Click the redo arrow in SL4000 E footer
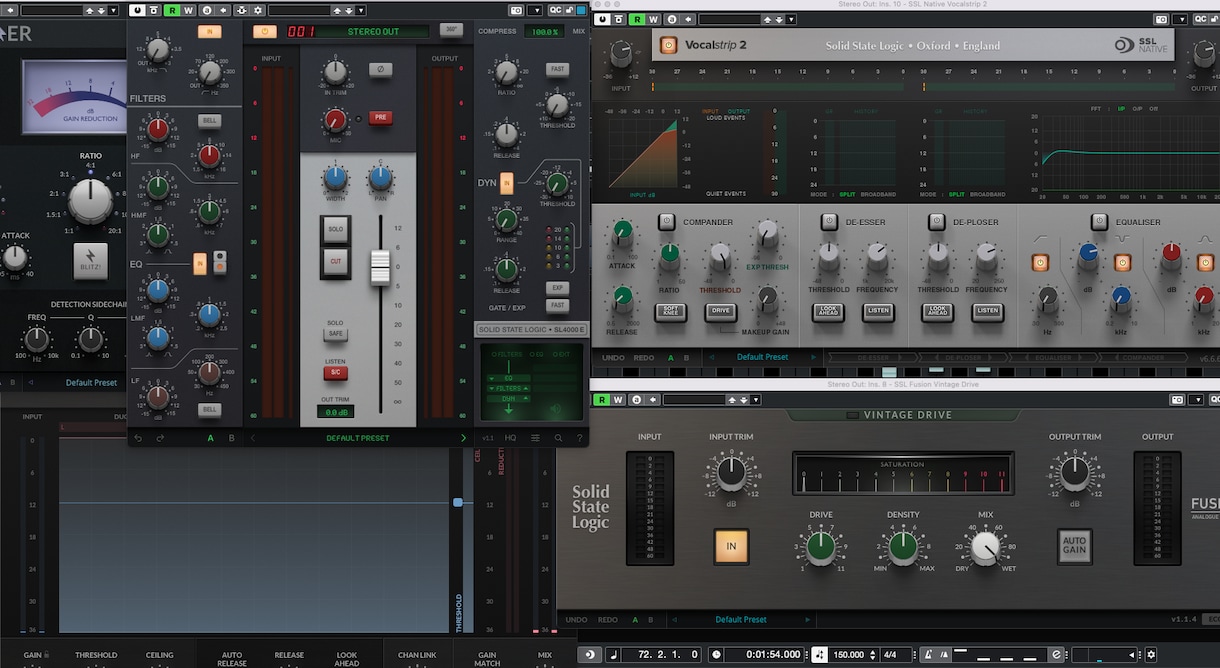 [x=160, y=438]
